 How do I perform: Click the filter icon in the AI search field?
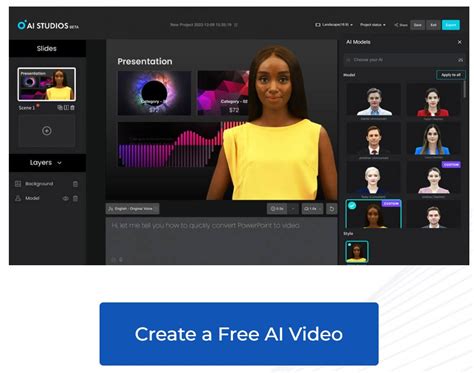pos(460,60)
